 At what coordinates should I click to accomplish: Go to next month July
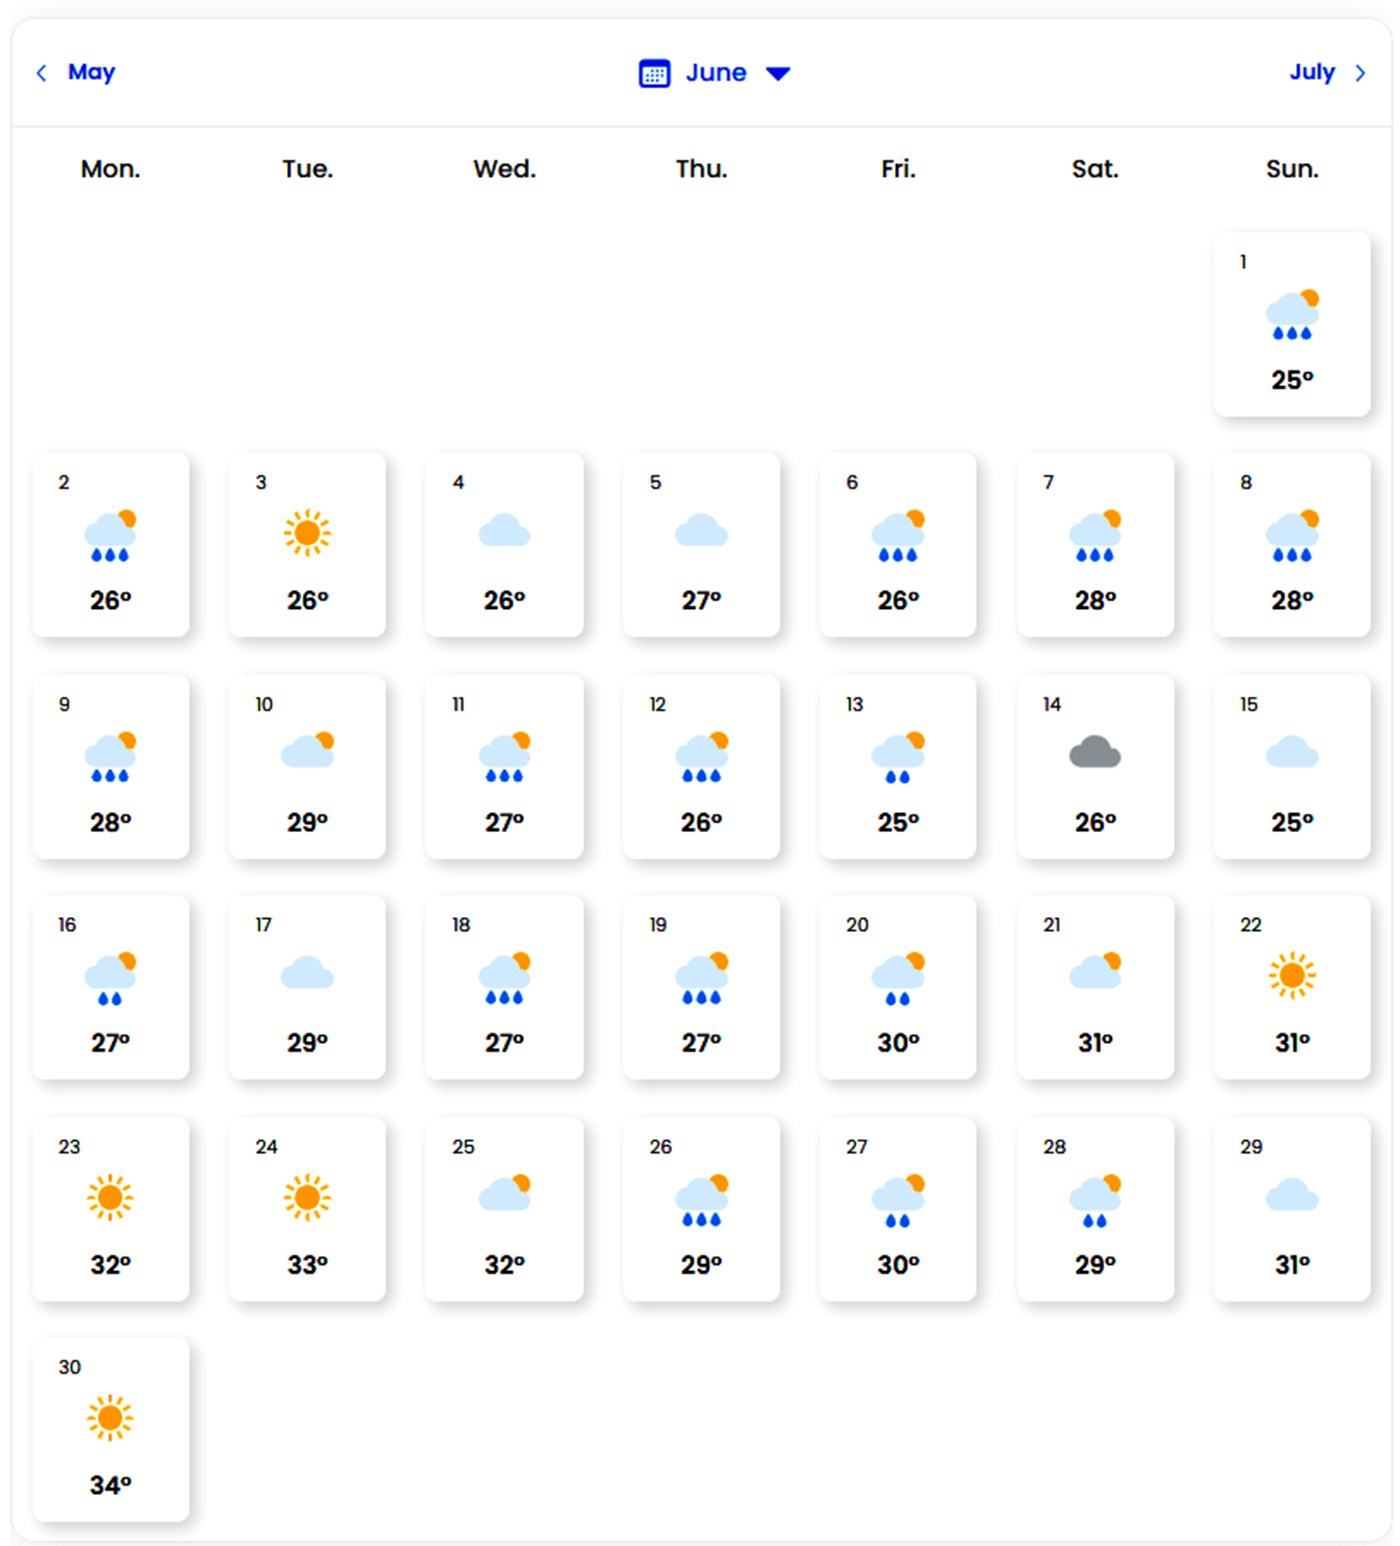[x=1312, y=72]
